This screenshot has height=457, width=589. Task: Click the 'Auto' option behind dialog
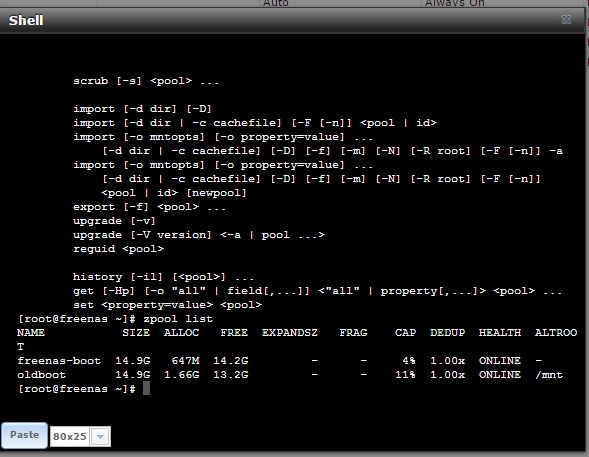coord(275,3)
